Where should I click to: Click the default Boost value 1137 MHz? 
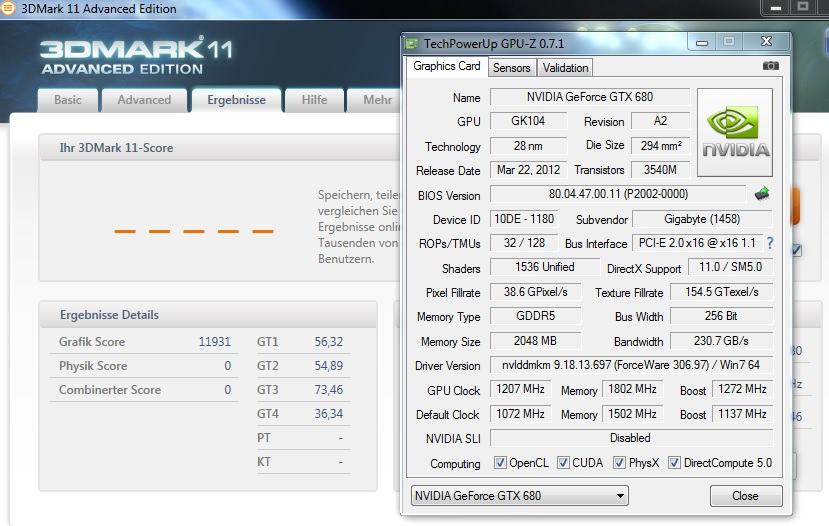(742, 414)
